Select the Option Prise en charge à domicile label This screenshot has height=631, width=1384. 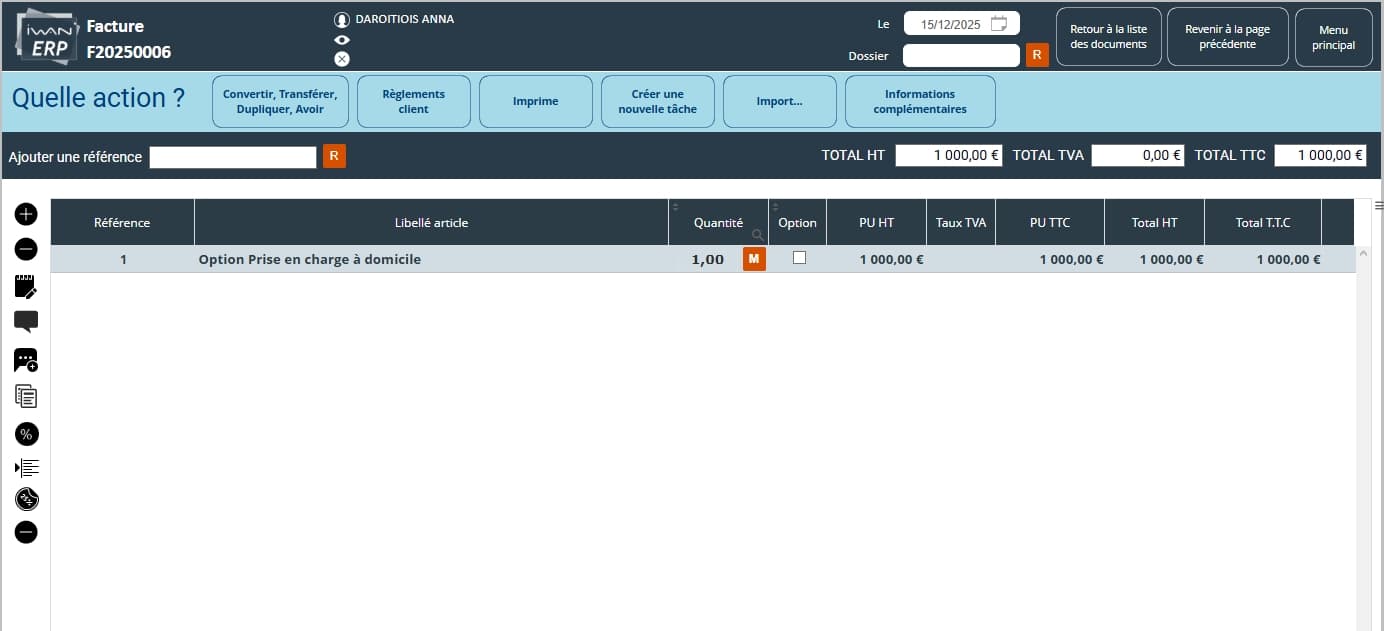point(310,259)
